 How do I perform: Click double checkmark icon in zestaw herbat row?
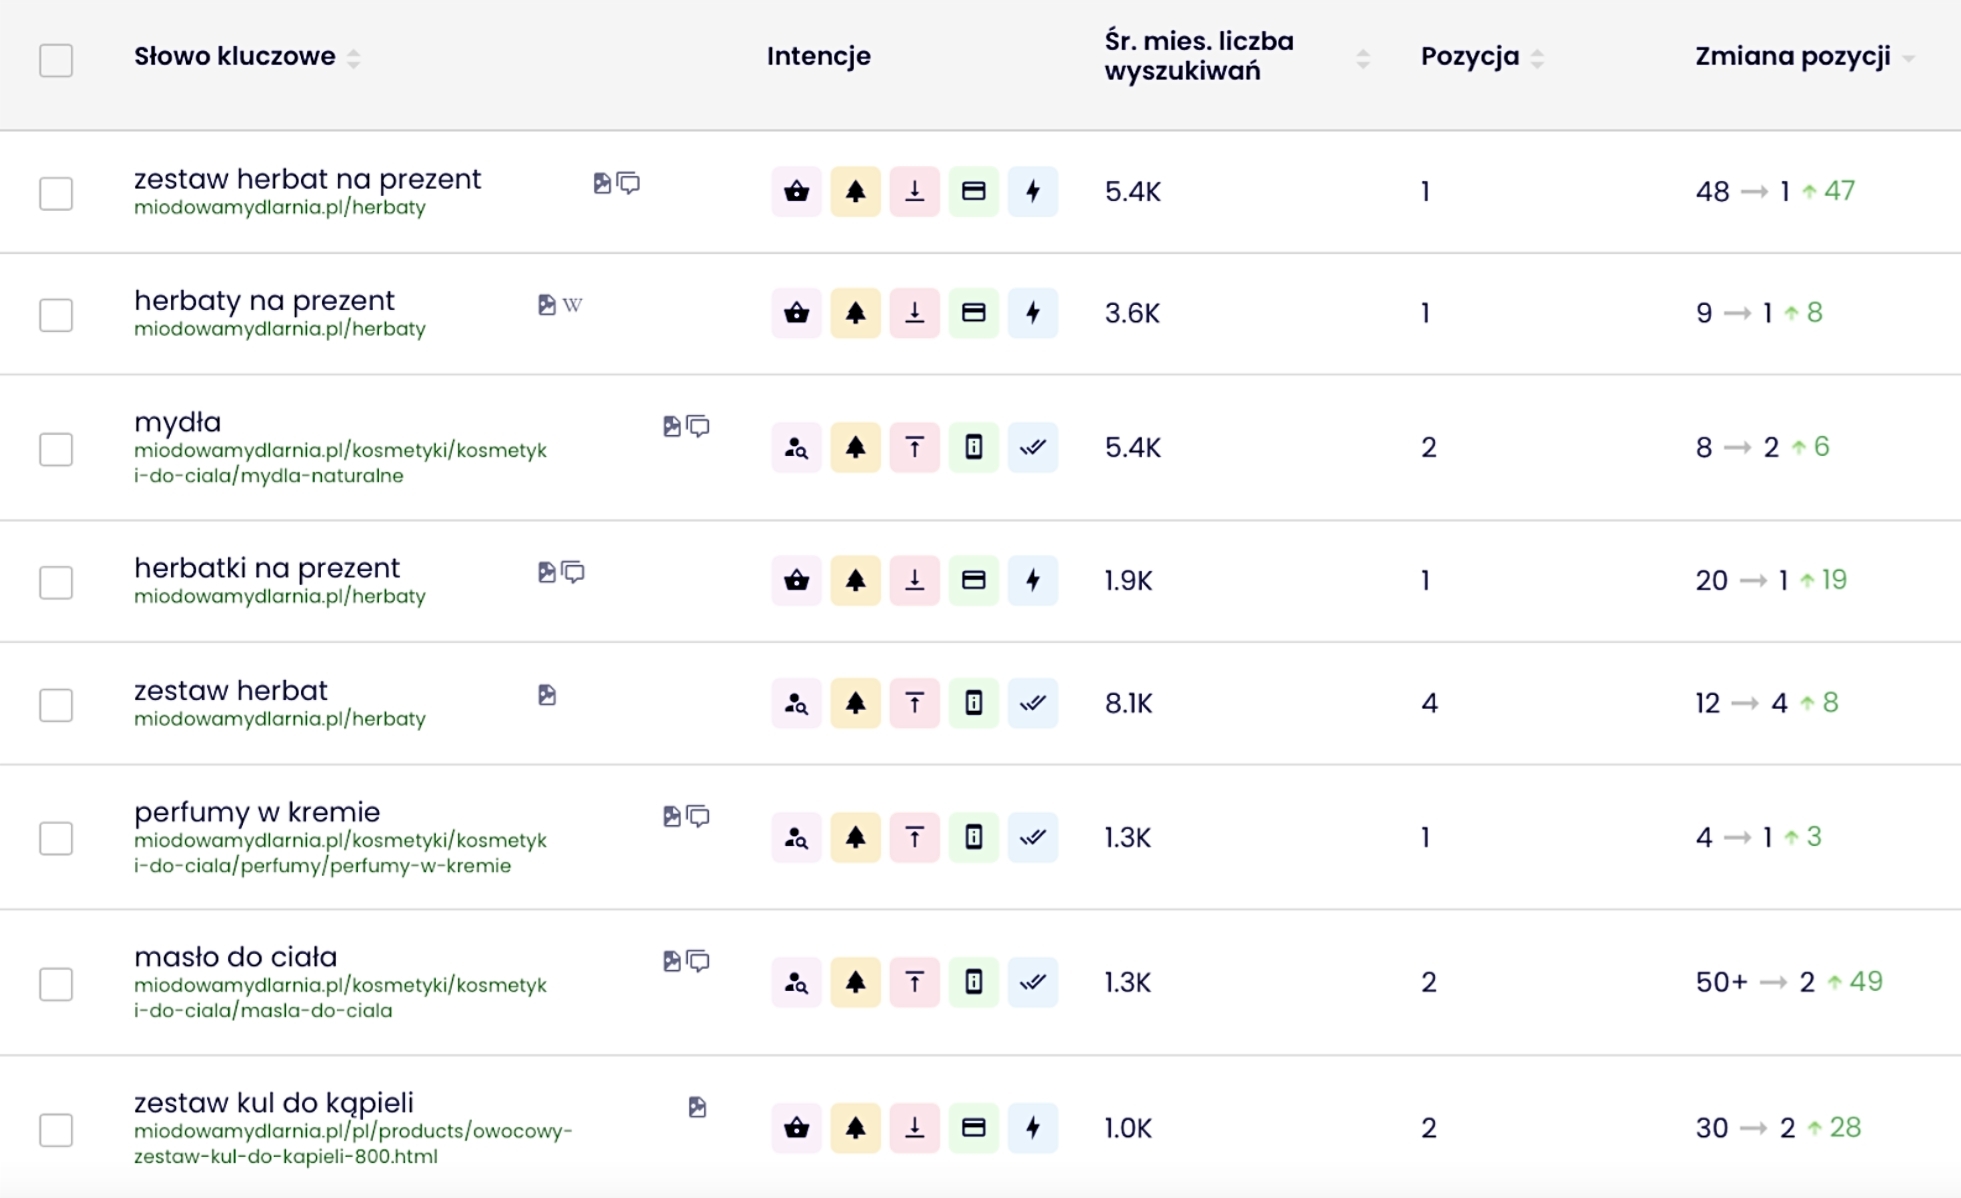coord(1032,703)
